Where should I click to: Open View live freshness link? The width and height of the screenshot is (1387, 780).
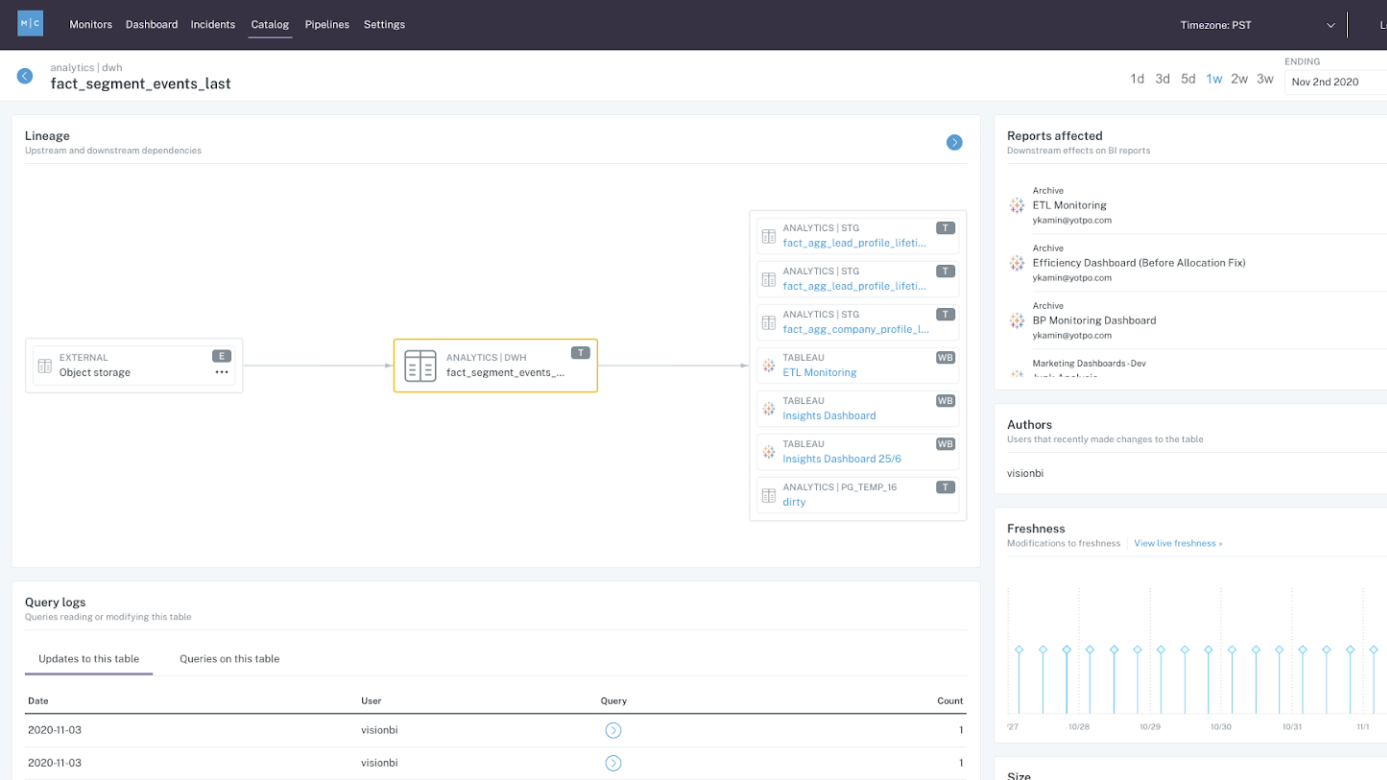(x=1178, y=544)
